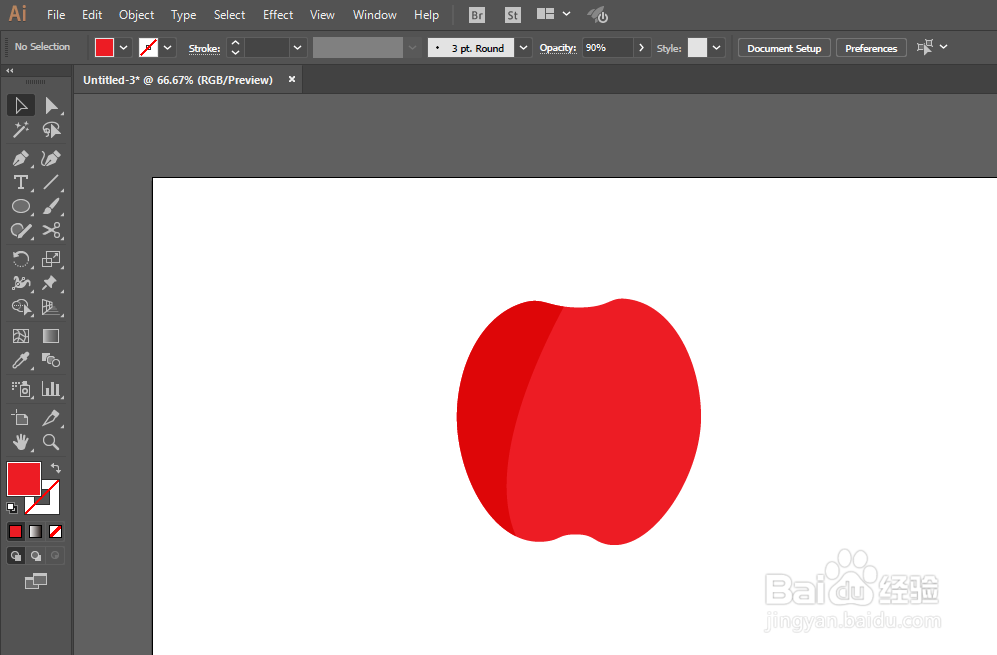Choose the Scissors tool

pos(51,231)
